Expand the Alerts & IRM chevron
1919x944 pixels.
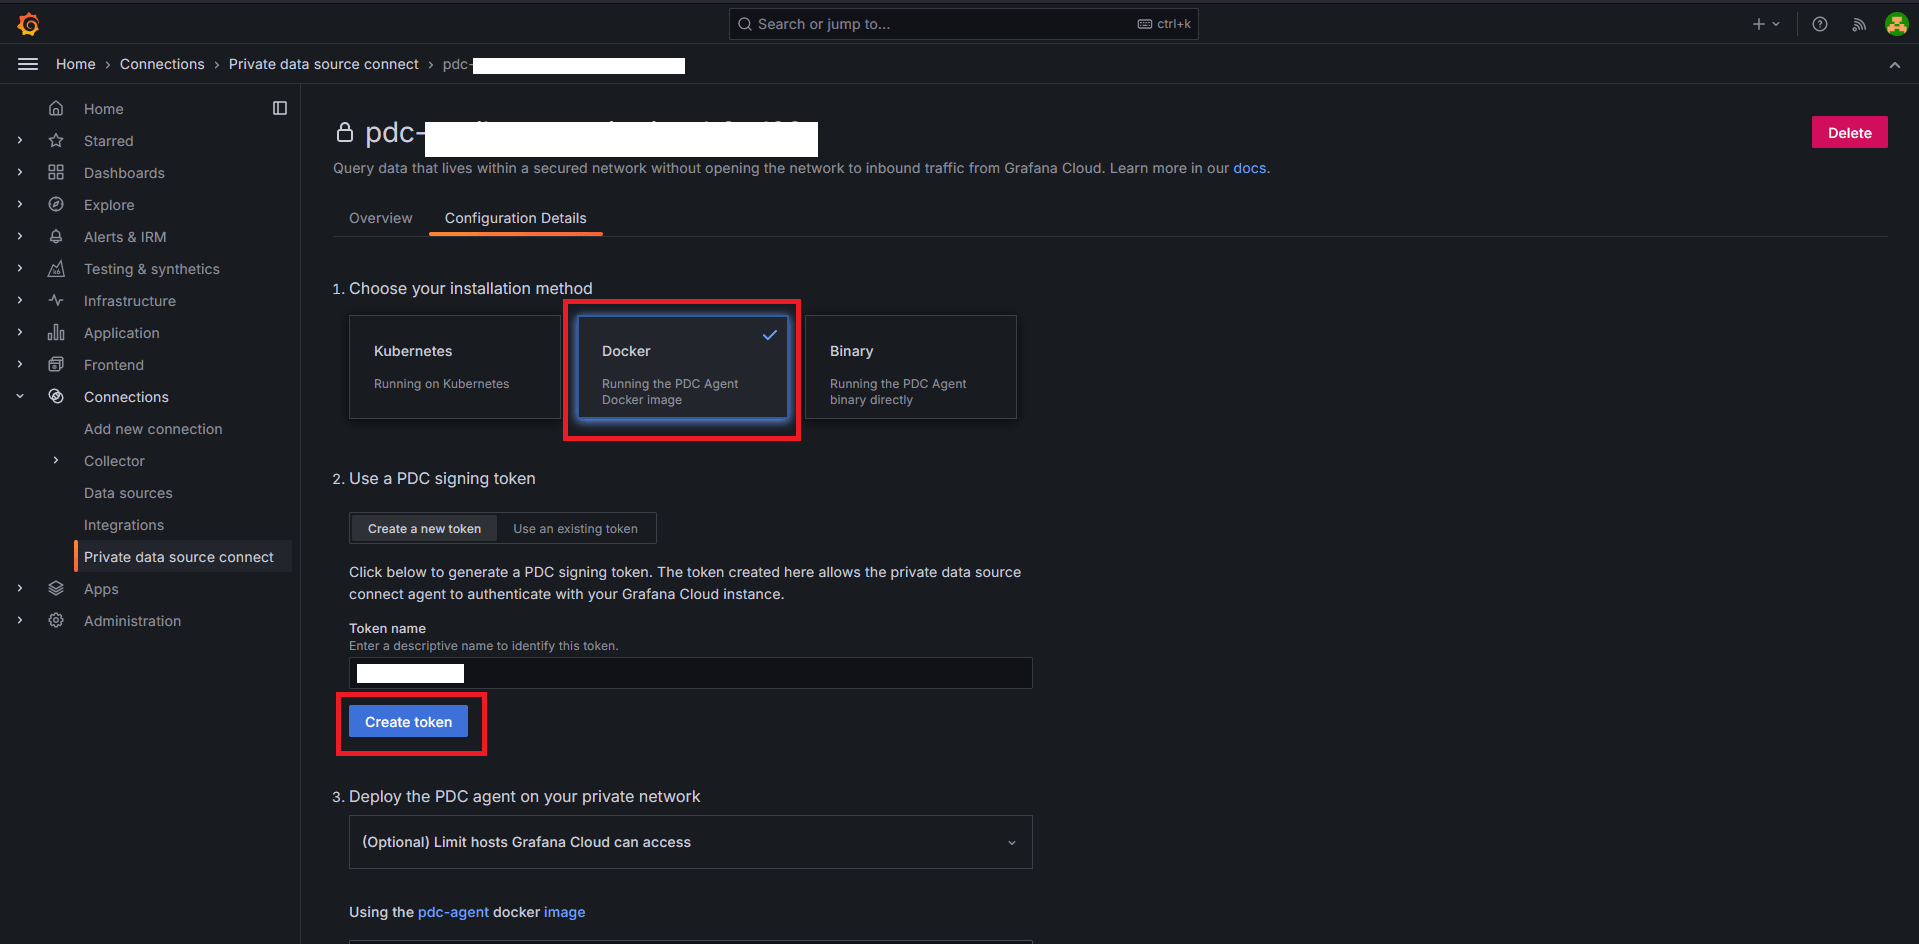point(20,236)
